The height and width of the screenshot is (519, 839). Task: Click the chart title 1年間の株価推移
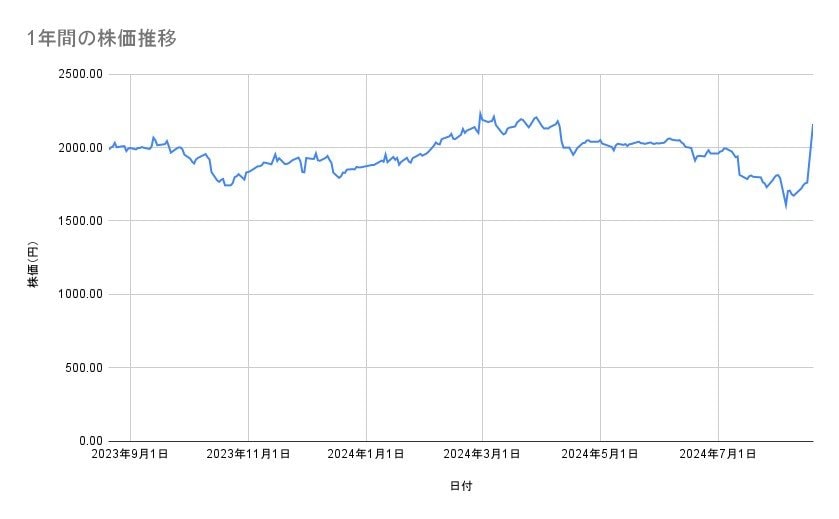click(x=103, y=38)
